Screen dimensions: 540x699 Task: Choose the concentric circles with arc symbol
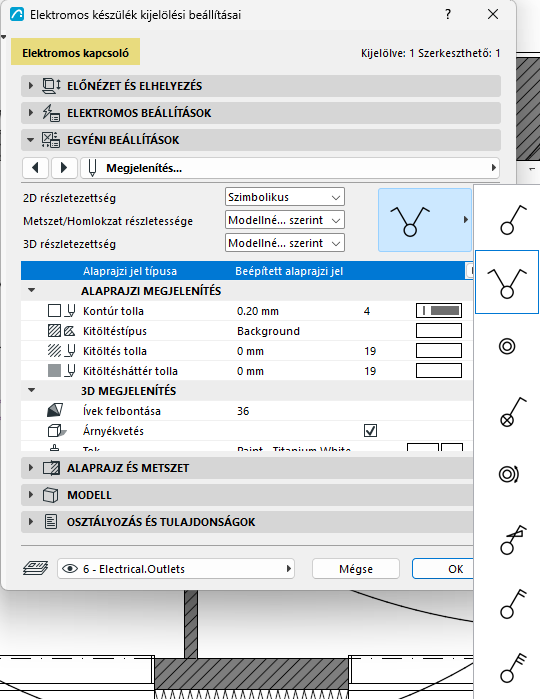pyautogui.click(x=508, y=473)
